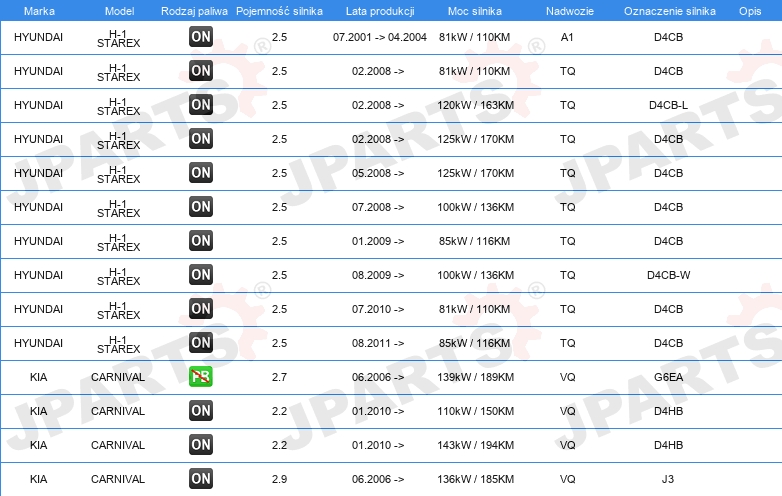Viewport: 782px width, 496px height.
Task: Select the engine code D4CB-W
Action: pos(668,275)
